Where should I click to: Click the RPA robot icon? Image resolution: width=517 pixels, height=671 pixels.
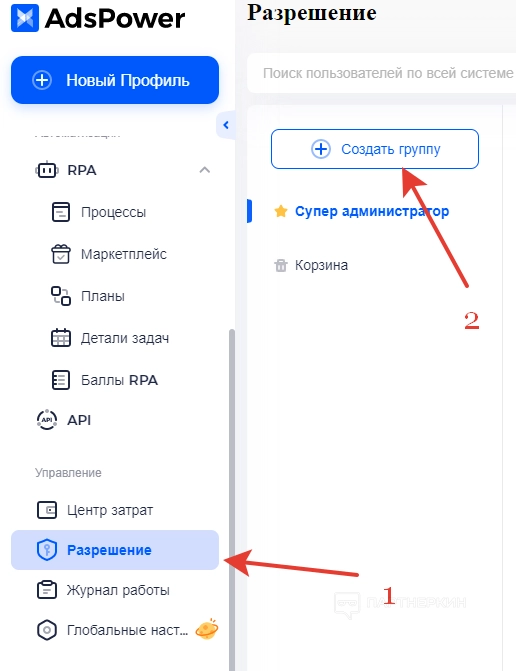[x=46, y=170]
